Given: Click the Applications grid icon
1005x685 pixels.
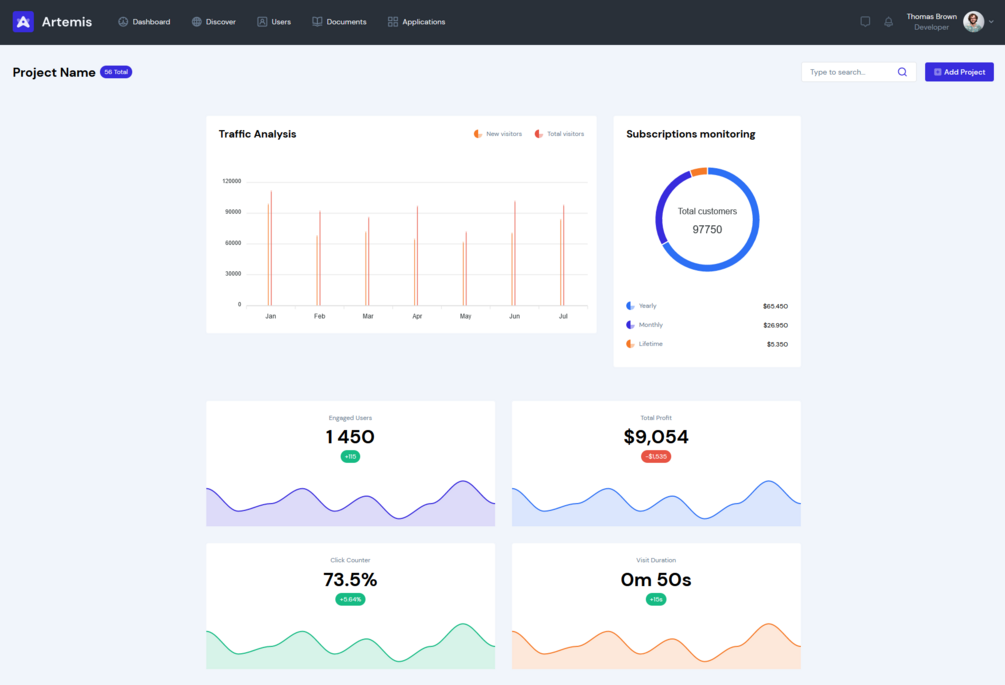Looking at the screenshot, I should pos(393,22).
